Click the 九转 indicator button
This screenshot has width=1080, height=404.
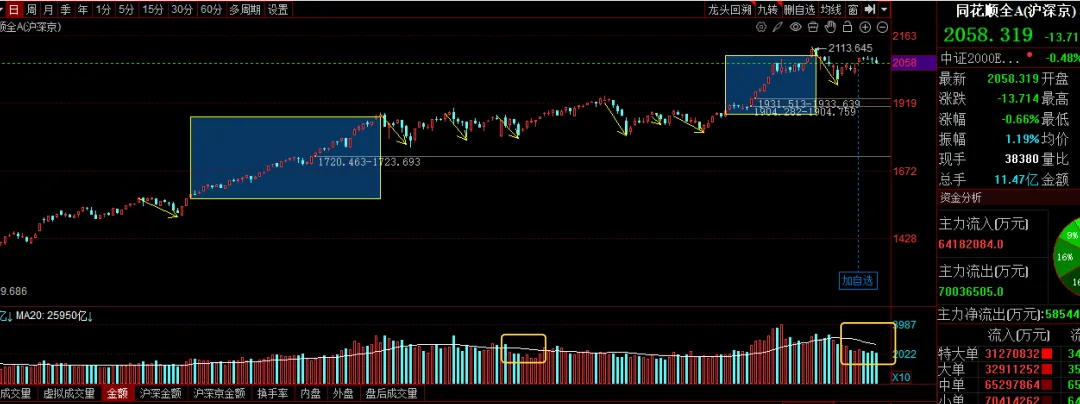tap(767, 10)
